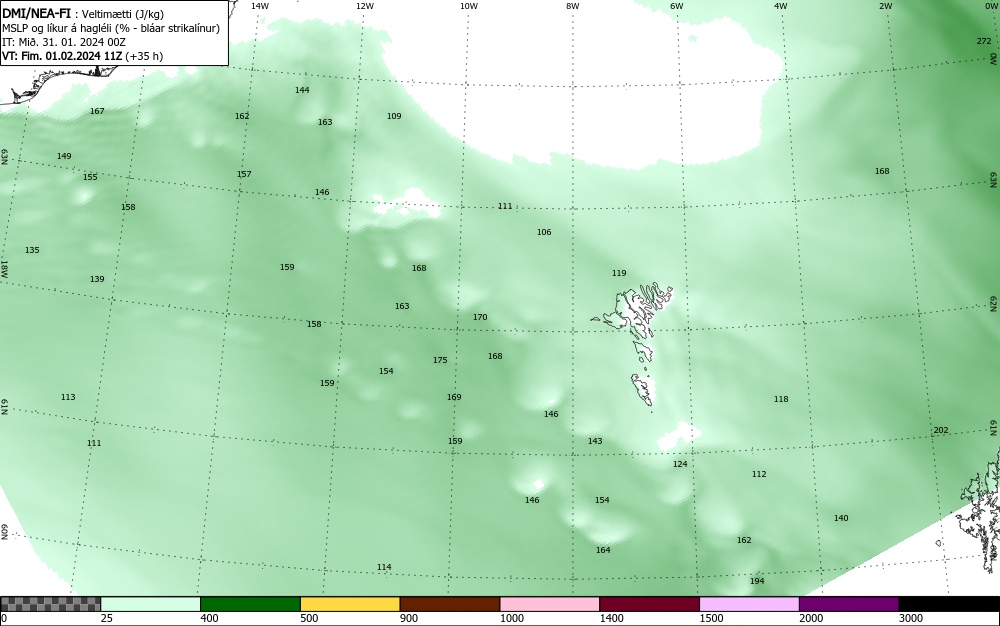This screenshot has width=1000, height=626.
Task: Click the map value 194
Action: (757, 581)
